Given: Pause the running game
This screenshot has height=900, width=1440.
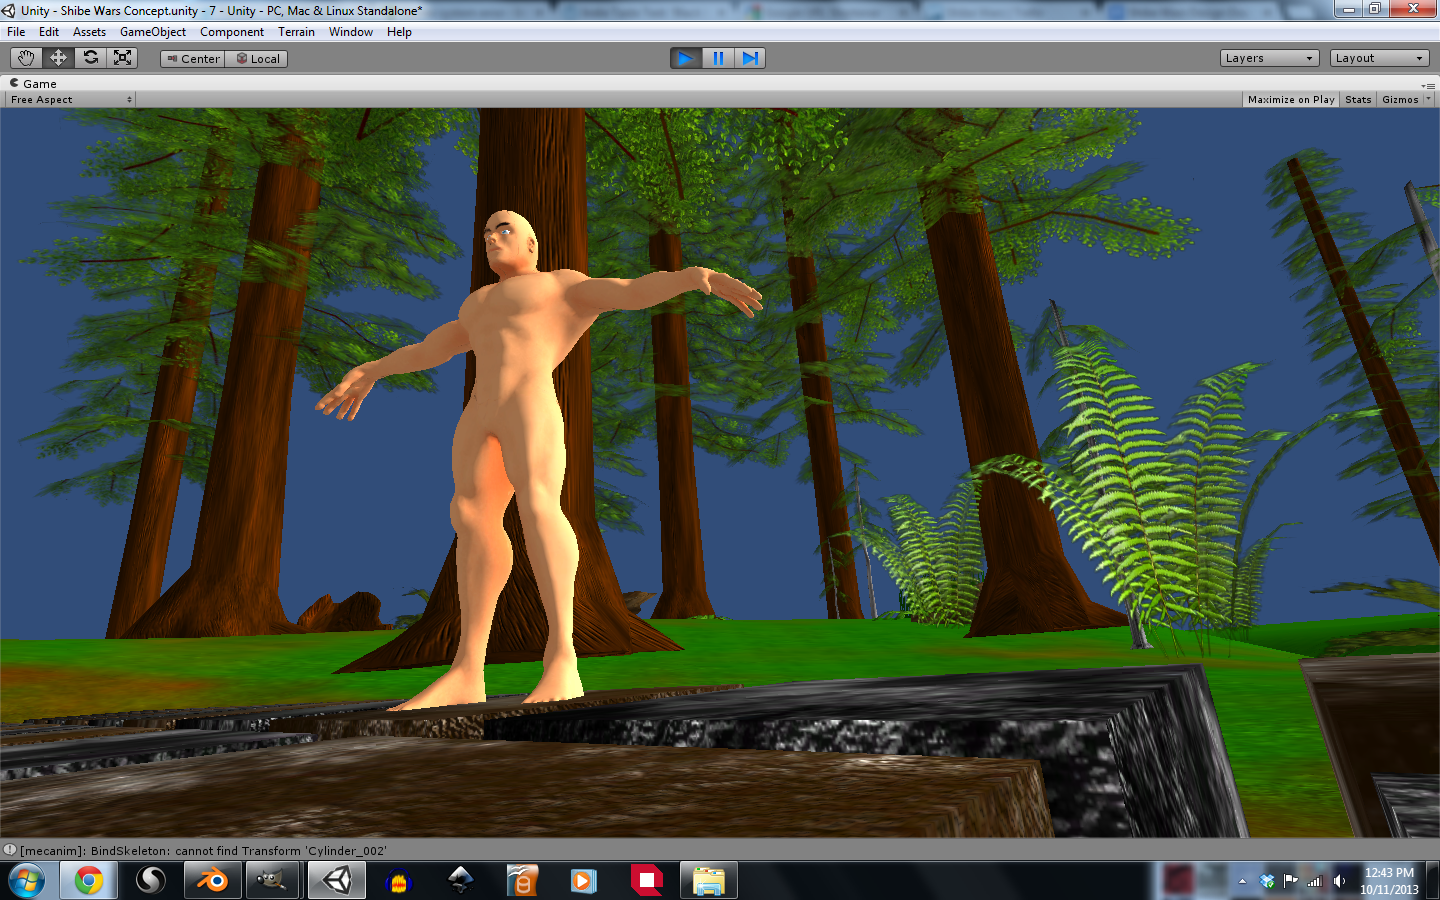Looking at the screenshot, I should point(718,58).
